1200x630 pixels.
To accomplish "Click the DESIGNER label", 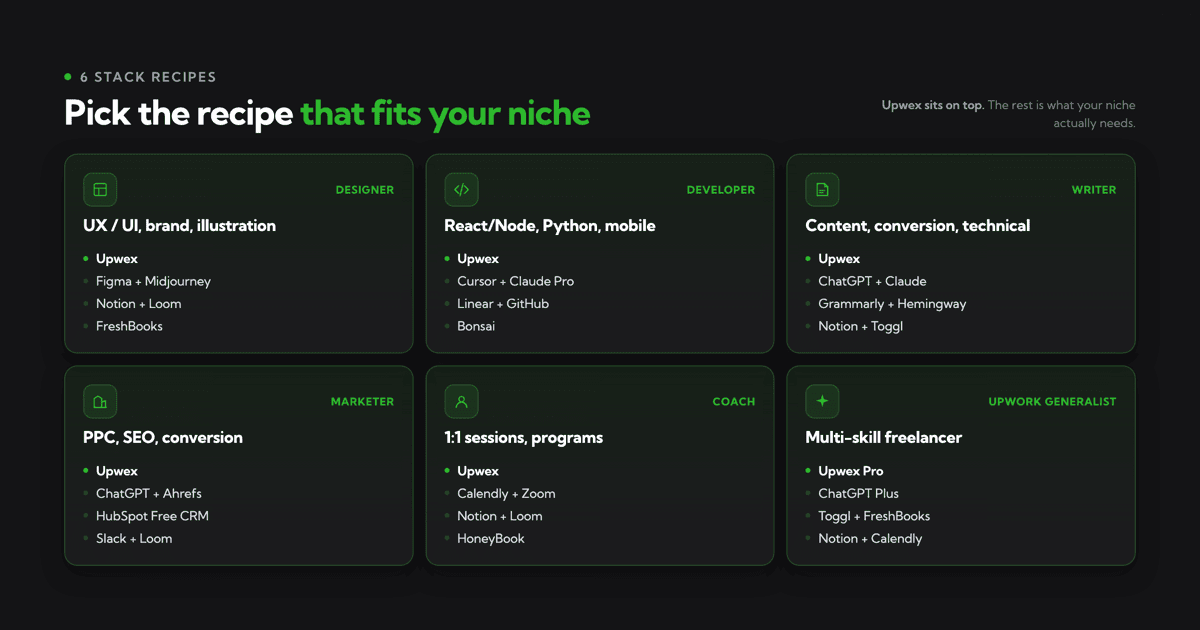I will point(365,190).
